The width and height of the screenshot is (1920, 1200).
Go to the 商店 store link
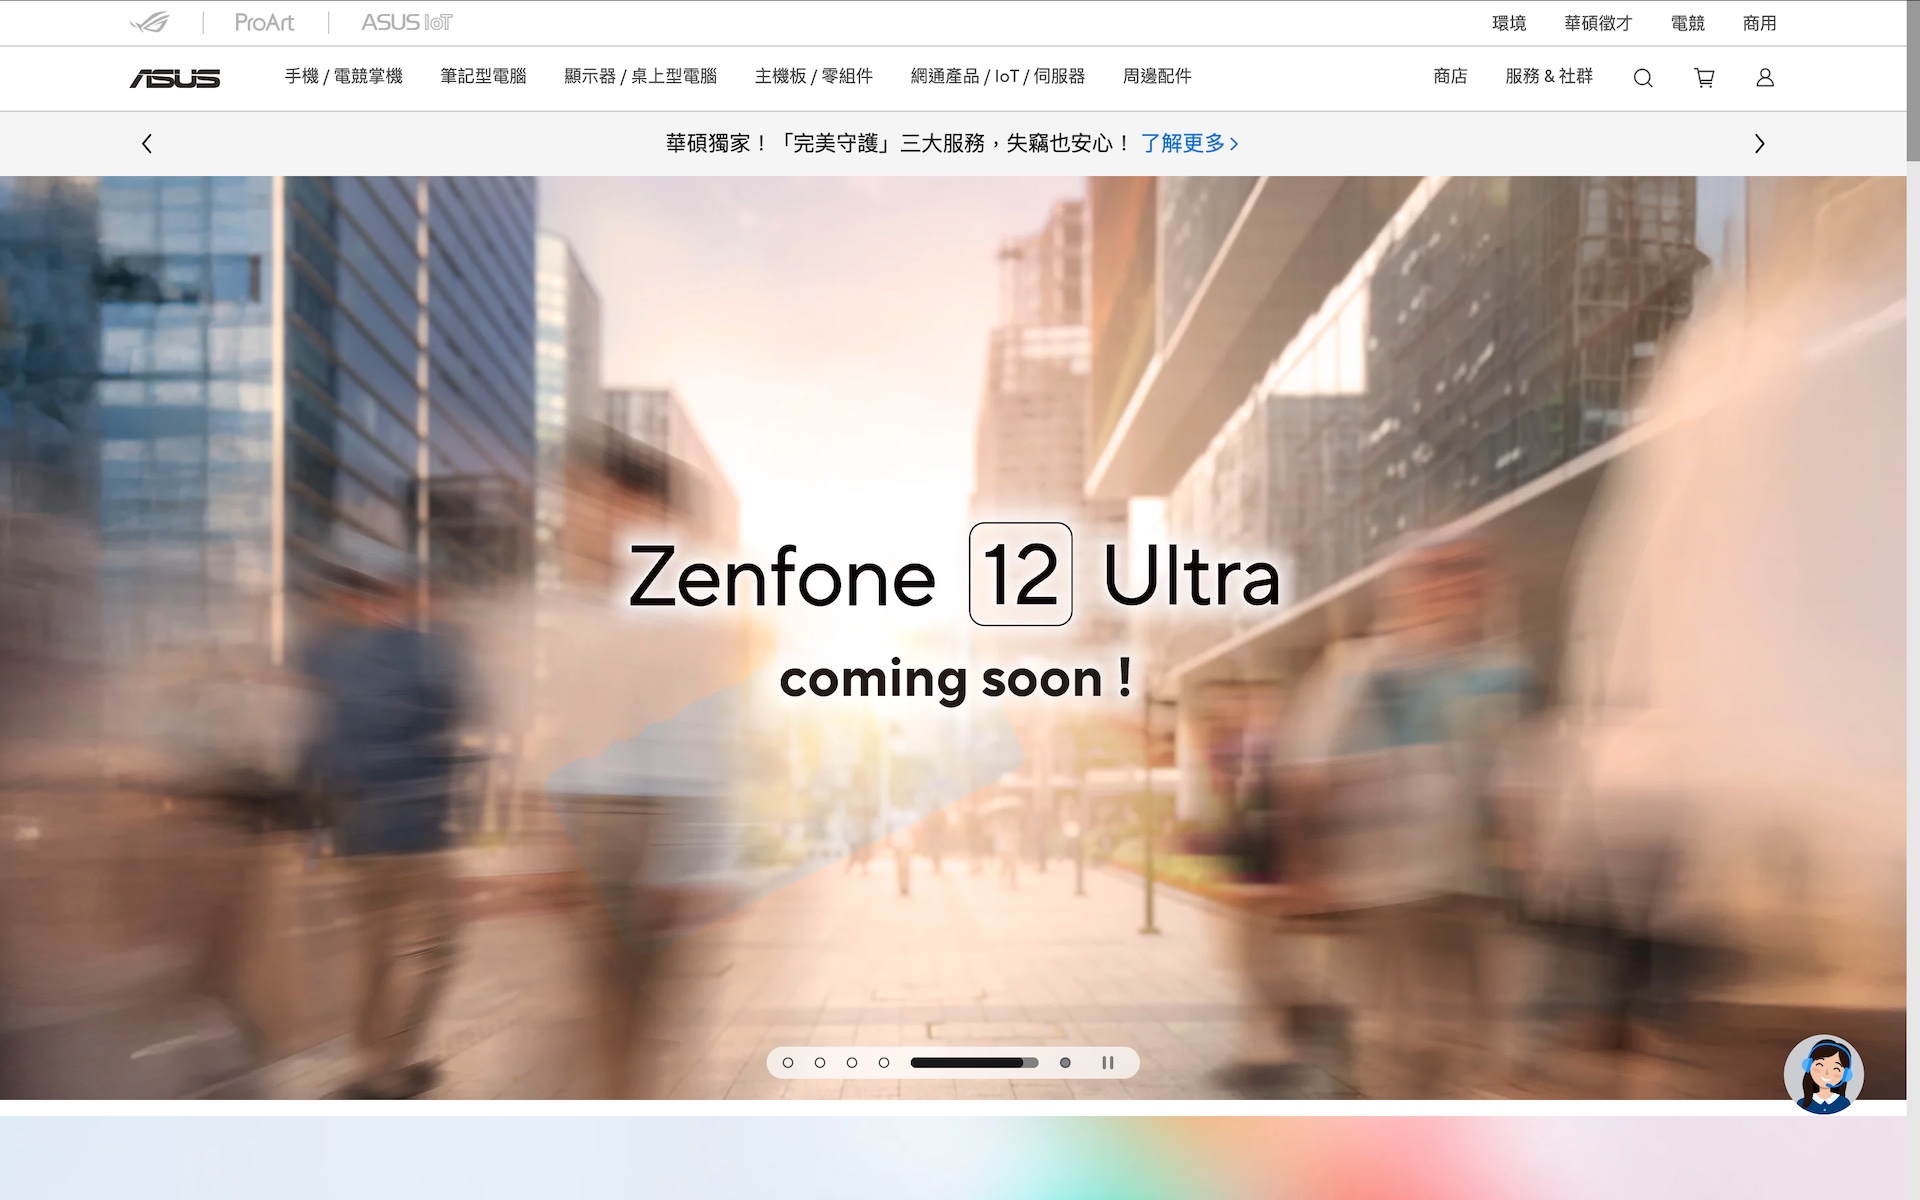(x=1449, y=76)
